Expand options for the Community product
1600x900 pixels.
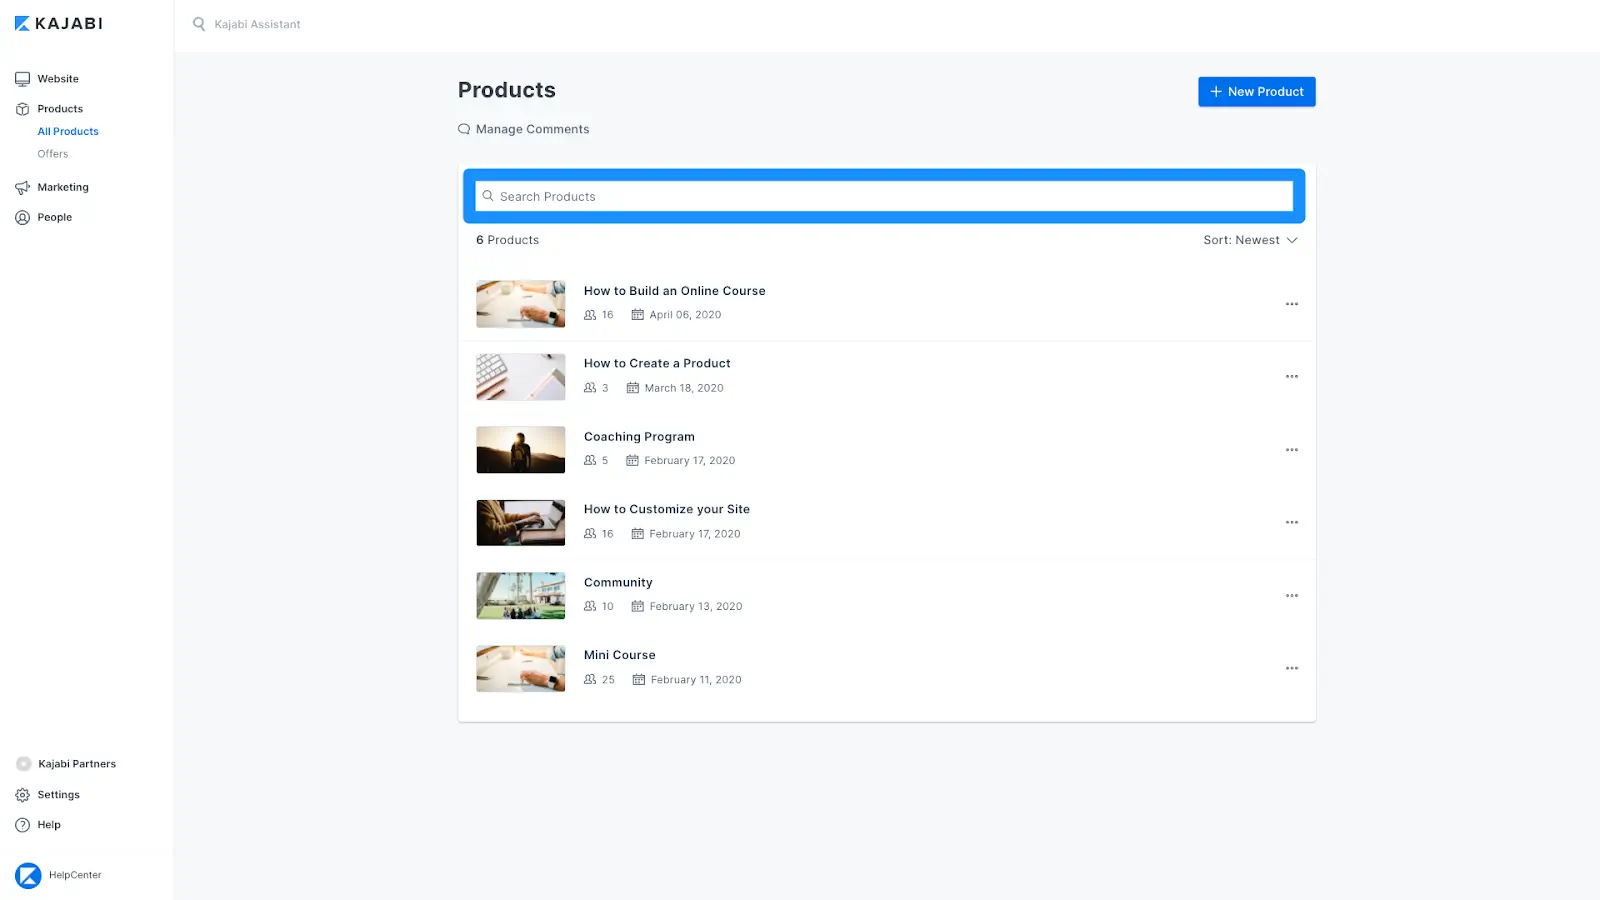tap(1292, 594)
